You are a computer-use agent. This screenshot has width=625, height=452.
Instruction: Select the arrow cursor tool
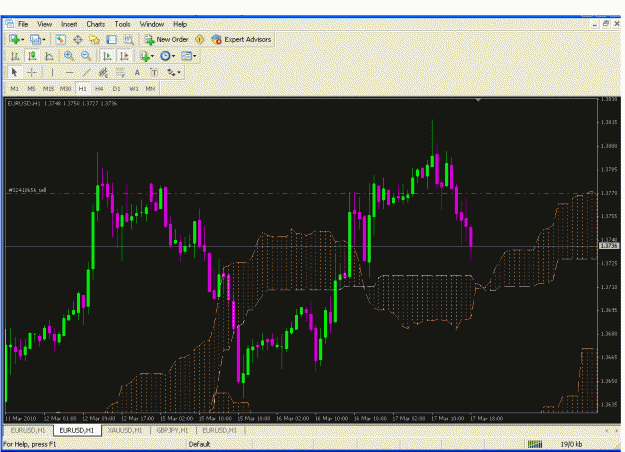[x=14, y=73]
